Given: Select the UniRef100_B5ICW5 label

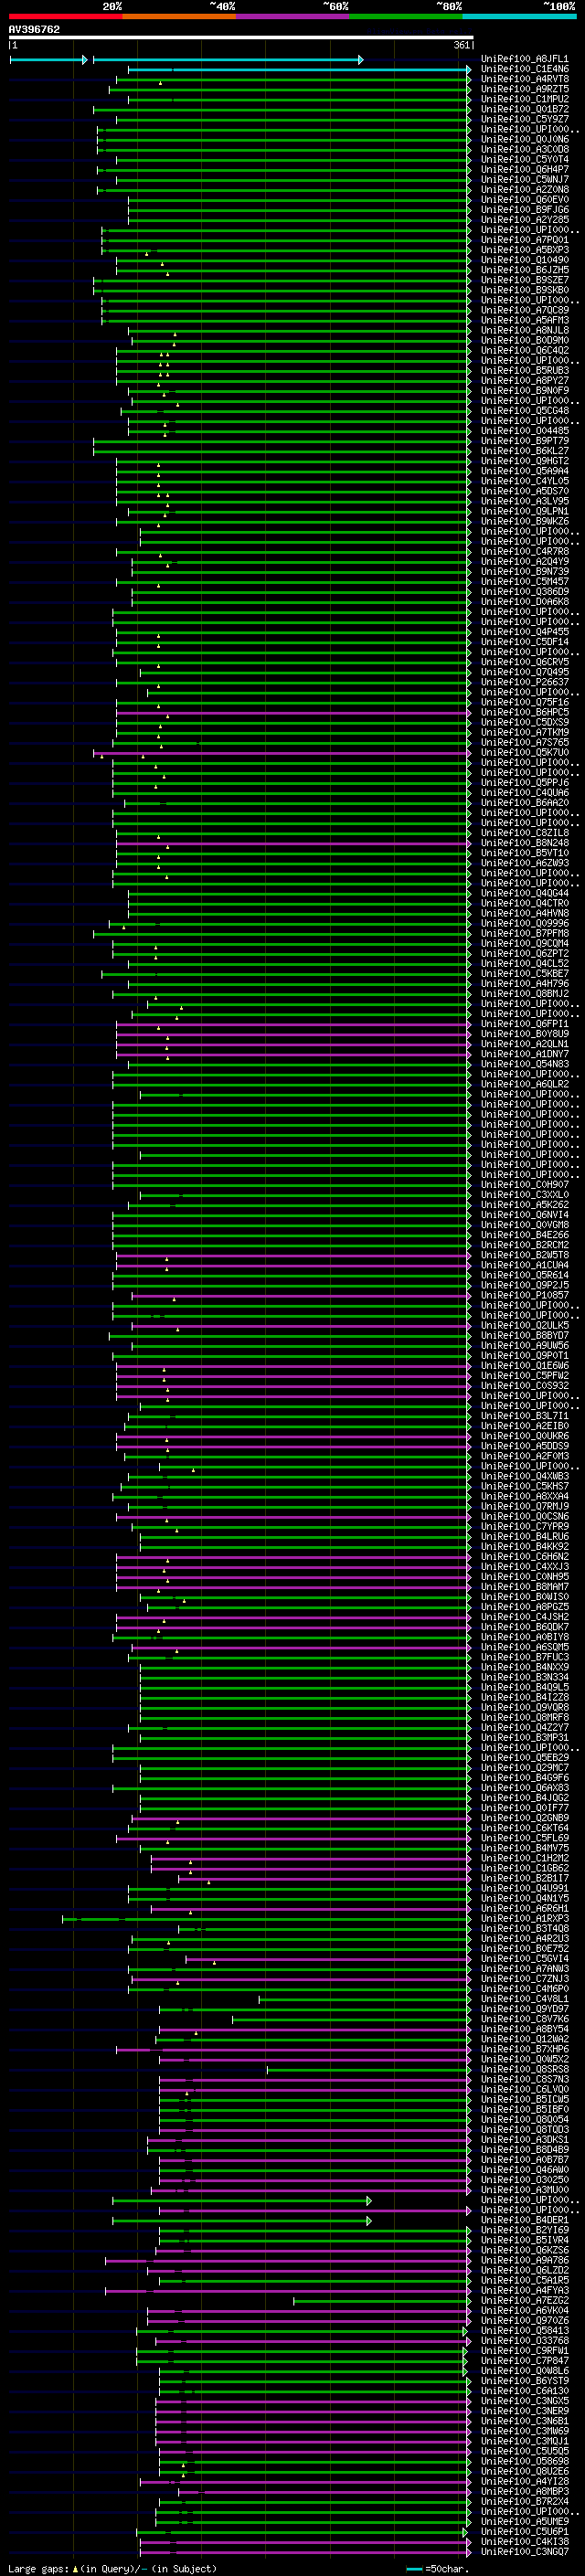Looking at the screenshot, I should pyautogui.click(x=525, y=2099).
